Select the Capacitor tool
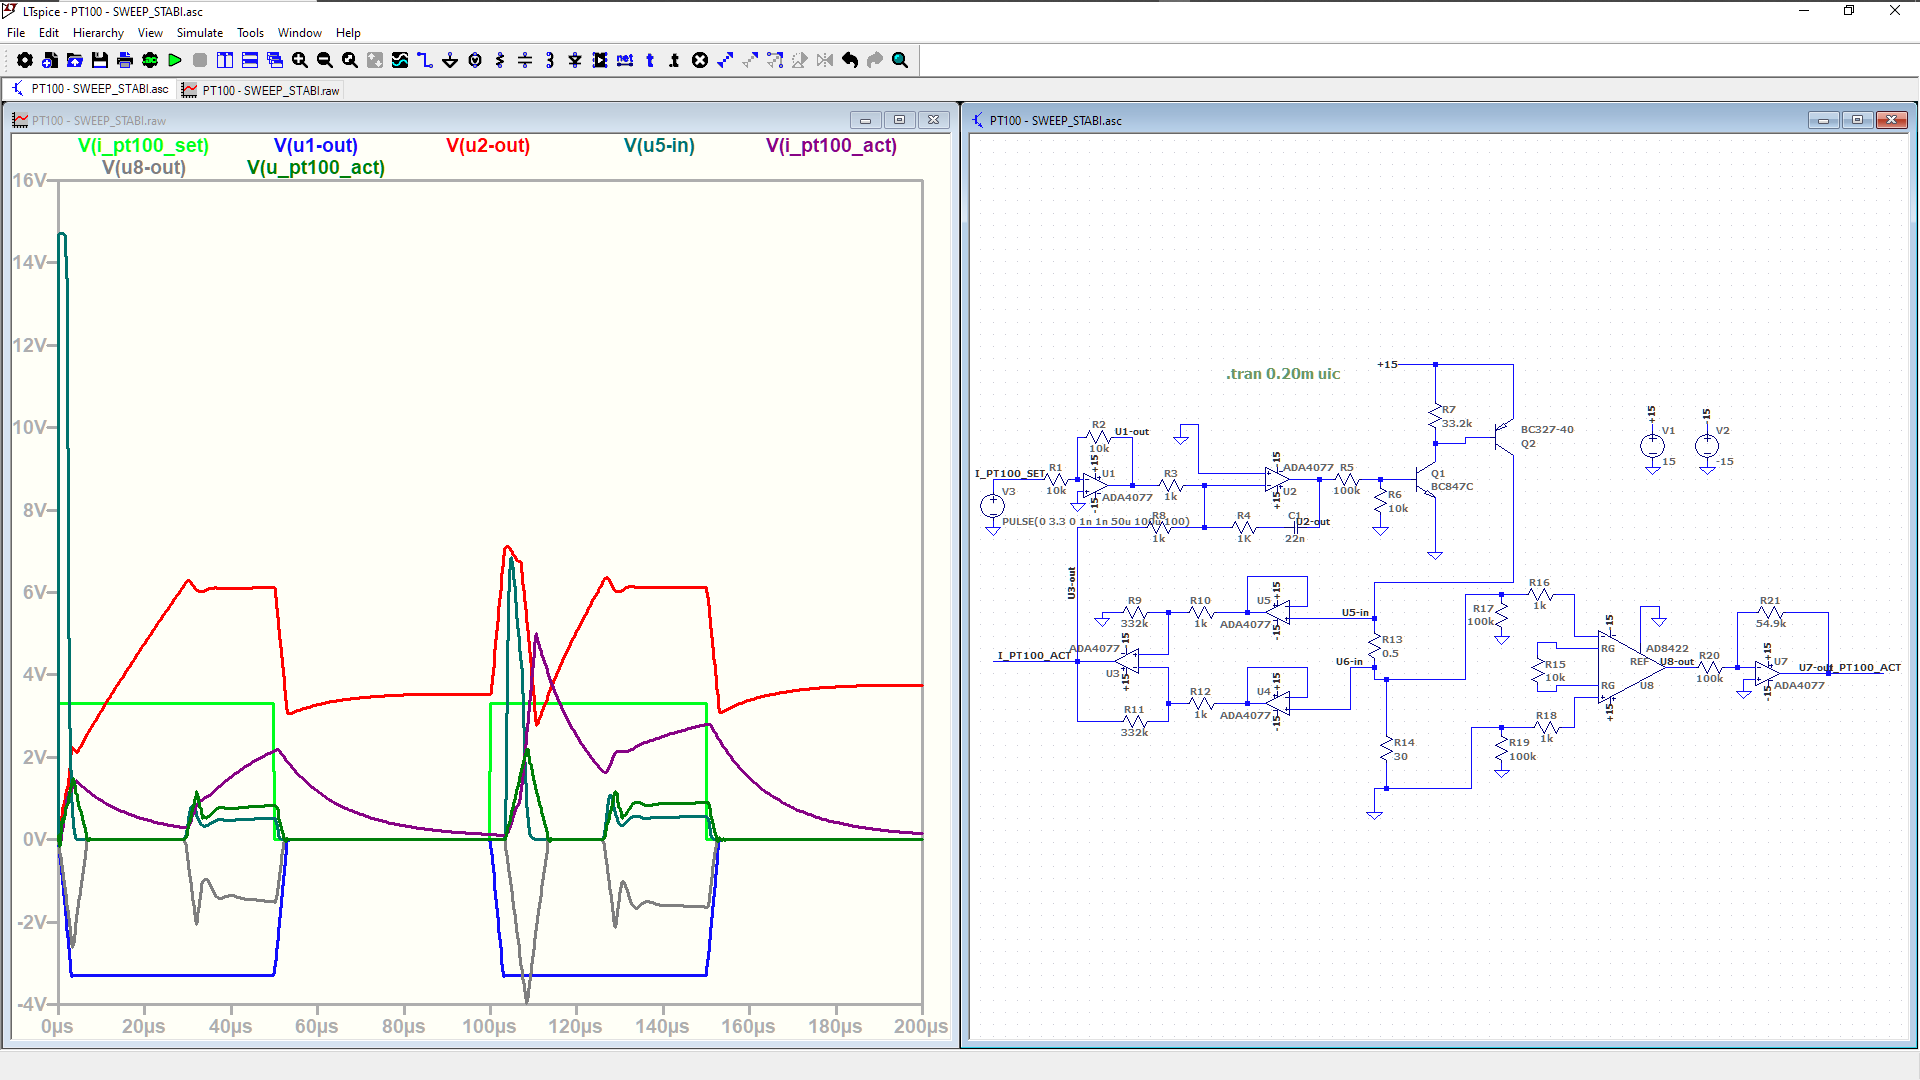1920x1080 pixels. coord(525,60)
